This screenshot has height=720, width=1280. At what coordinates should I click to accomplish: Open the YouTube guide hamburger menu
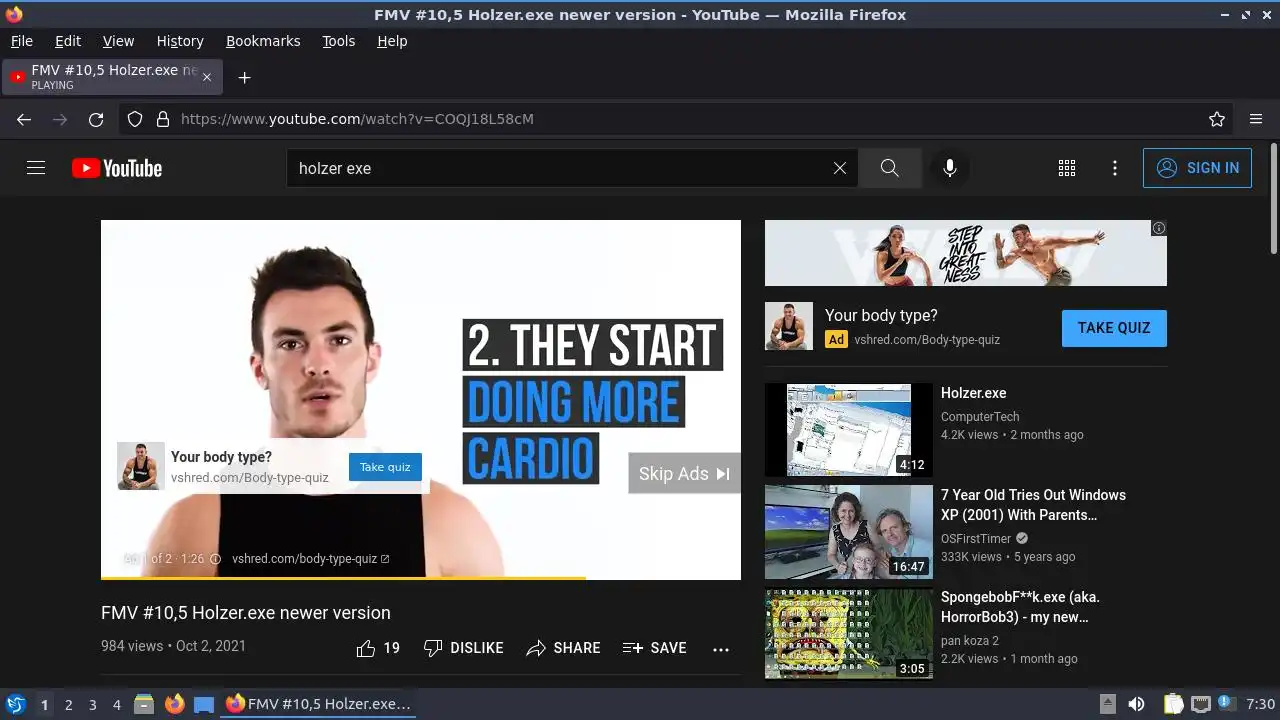(36, 168)
